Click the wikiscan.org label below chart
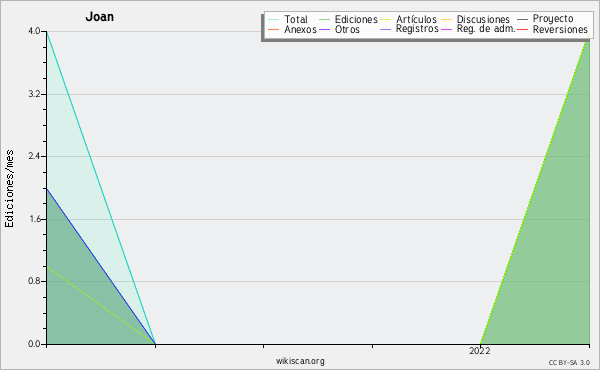The height and width of the screenshot is (370, 600). [300, 361]
